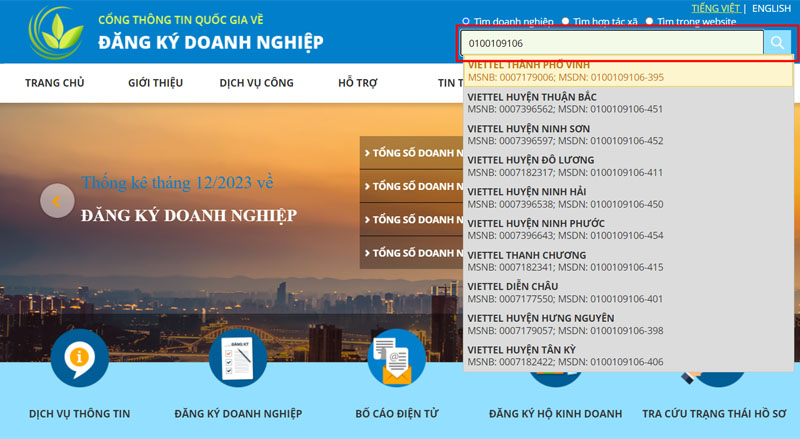The image size is (800, 439).
Task: Open the Dịch vụ thông tin info icon
Action: 80,357
